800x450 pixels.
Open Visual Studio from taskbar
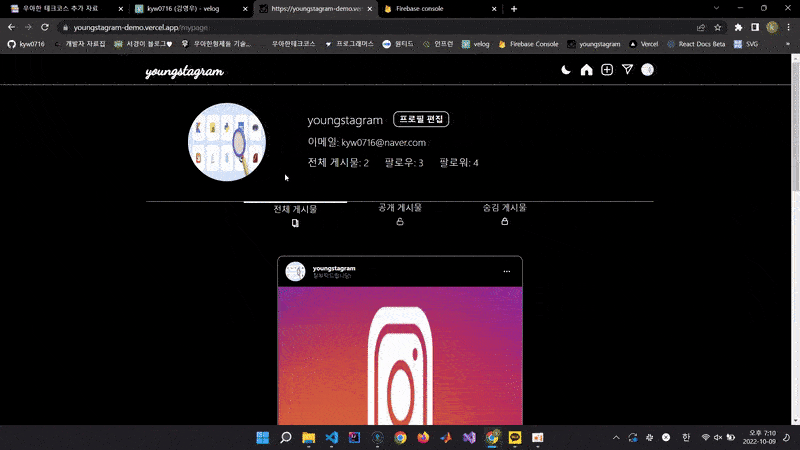pos(469,438)
